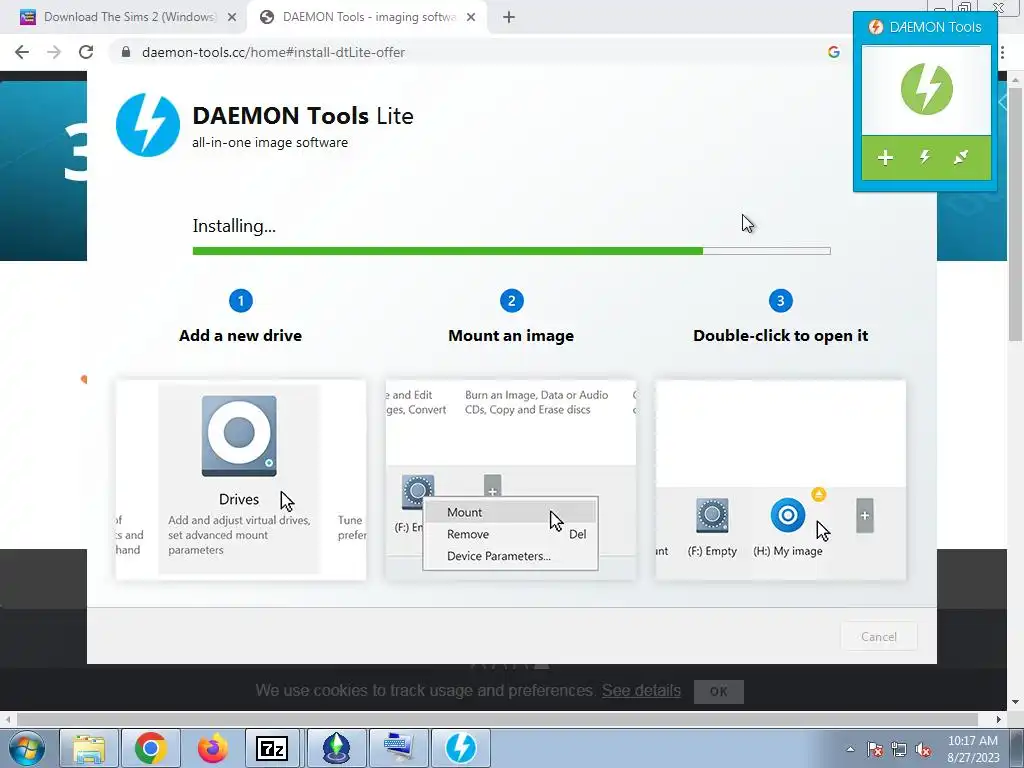This screenshot has width=1024, height=768.
Task: Open the Windows Start menu
Action: 26,748
